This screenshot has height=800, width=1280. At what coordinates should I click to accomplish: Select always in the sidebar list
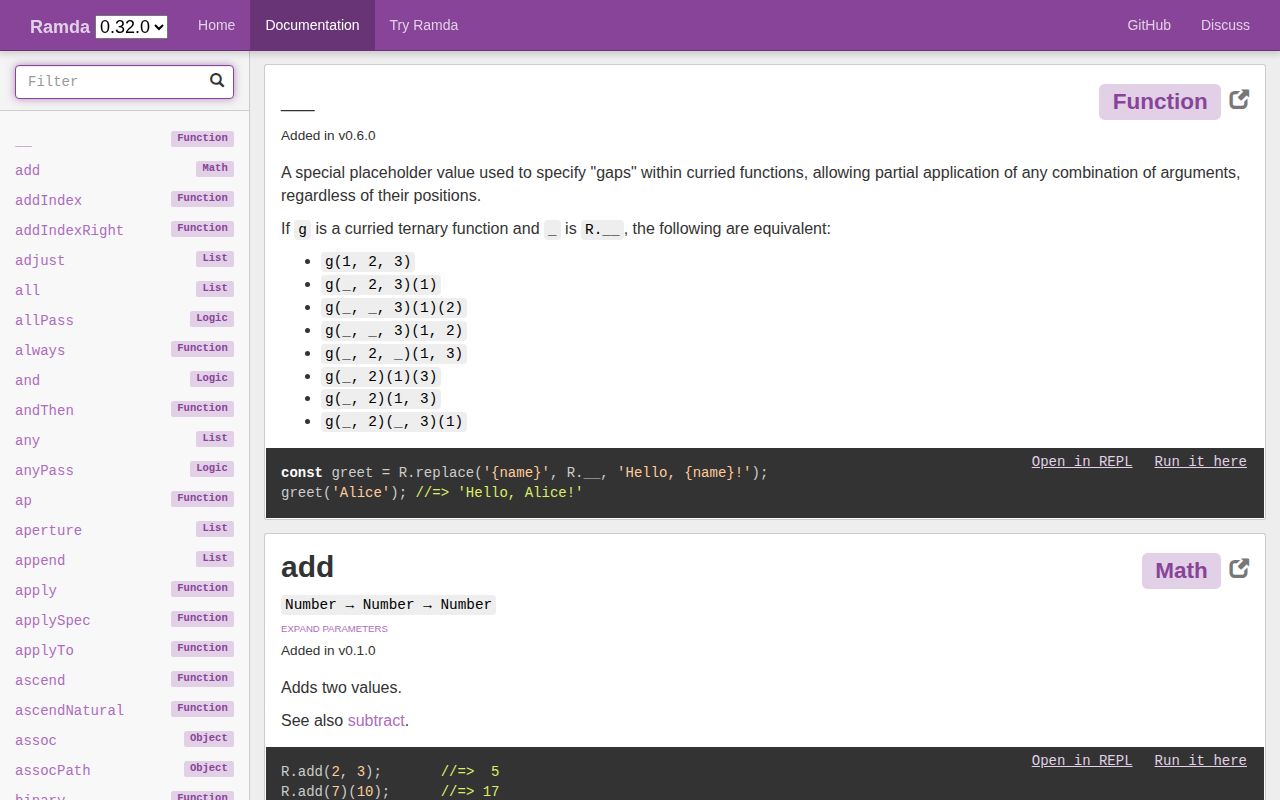[x=124, y=350]
